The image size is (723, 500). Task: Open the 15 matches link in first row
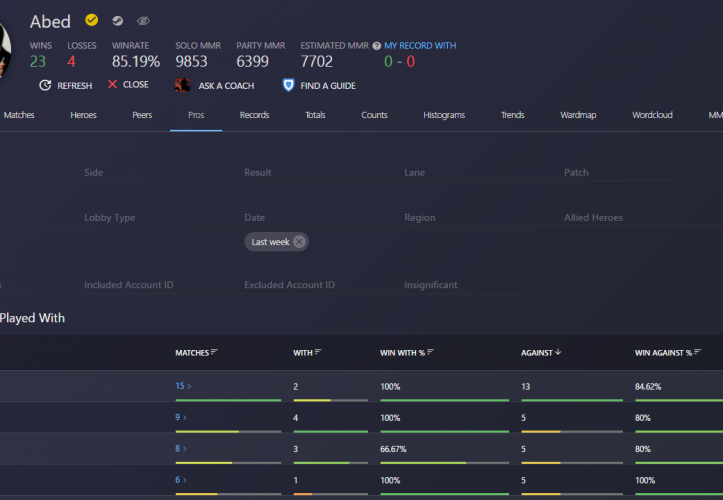pos(181,386)
